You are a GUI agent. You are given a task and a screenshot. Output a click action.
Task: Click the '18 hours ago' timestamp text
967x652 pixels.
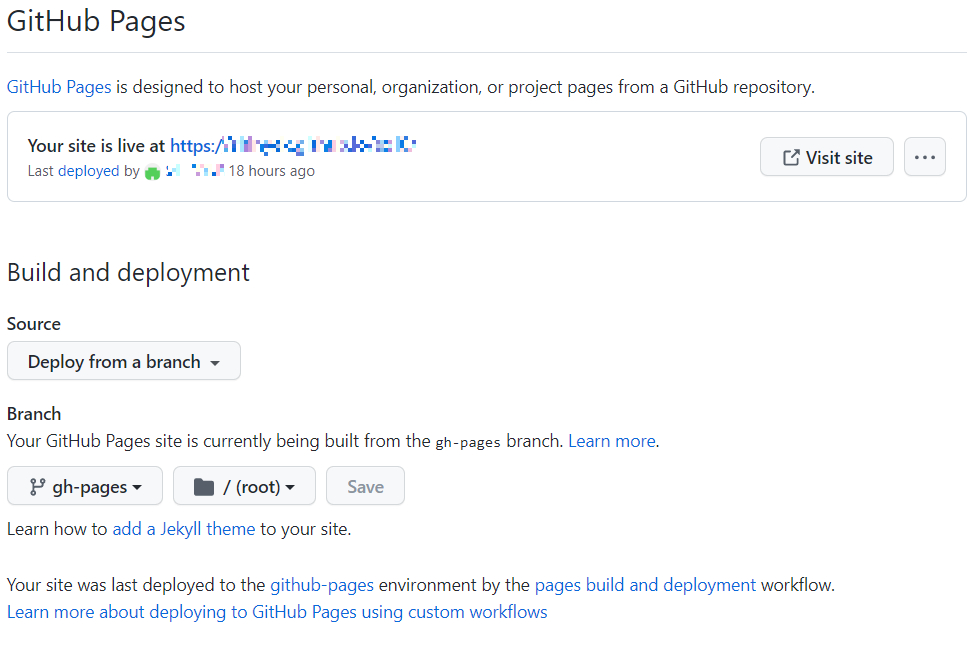(x=271, y=171)
